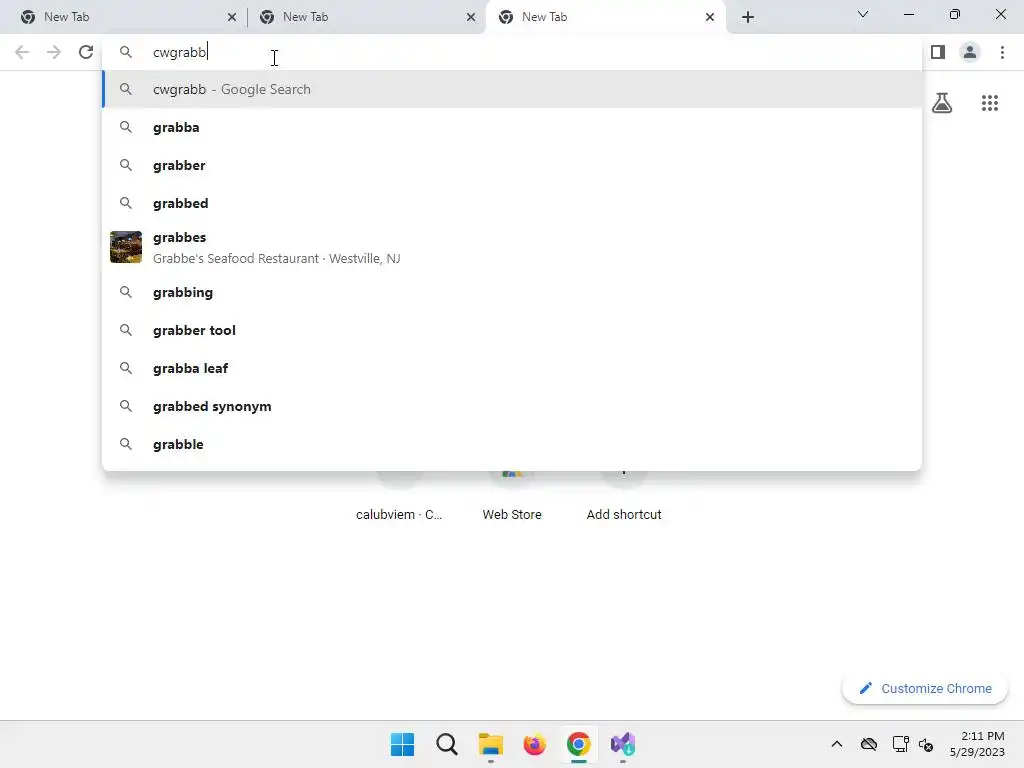
Task: Click Chrome icon in taskbar
Action: pyautogui.click(x=579, y=744)
